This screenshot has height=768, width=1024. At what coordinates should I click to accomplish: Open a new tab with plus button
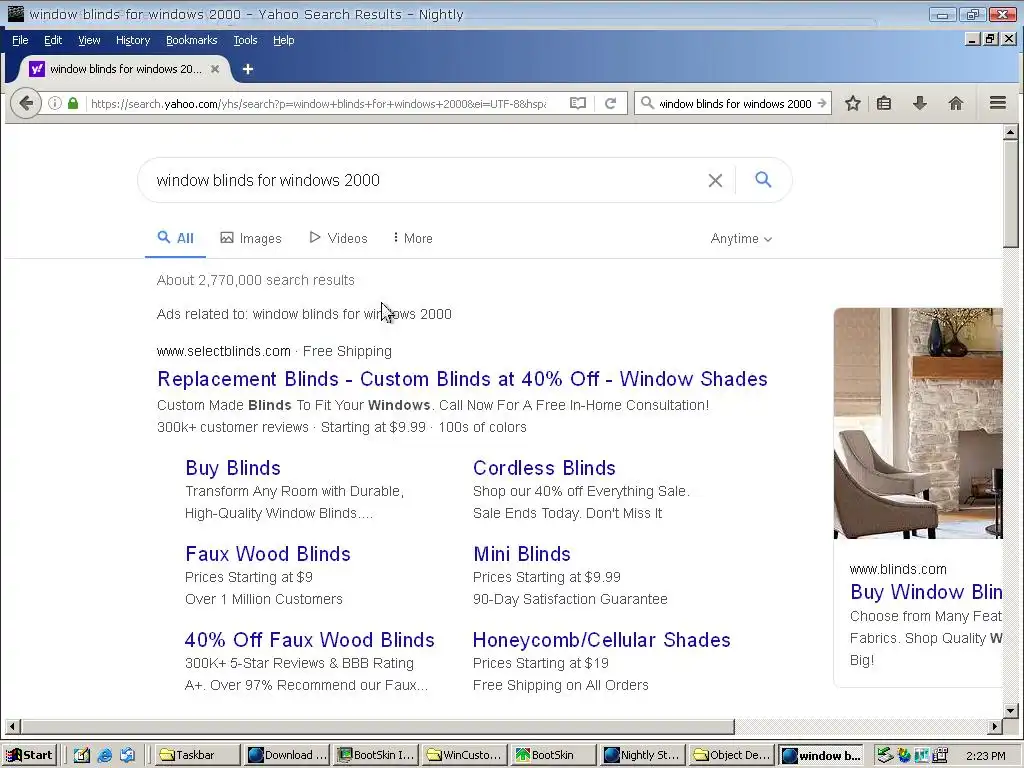248,69
